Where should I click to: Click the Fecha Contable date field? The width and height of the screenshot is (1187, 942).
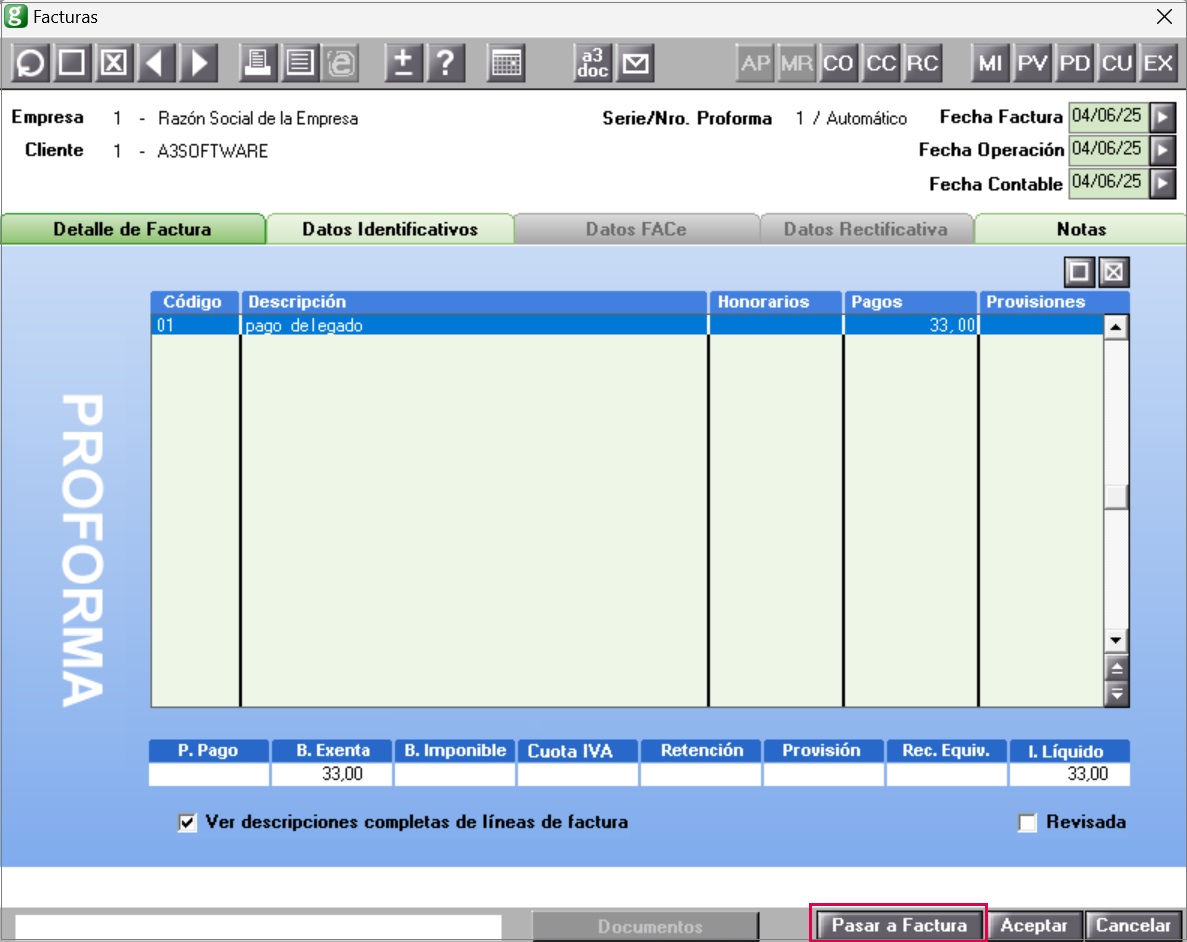tap(1108, 183)
